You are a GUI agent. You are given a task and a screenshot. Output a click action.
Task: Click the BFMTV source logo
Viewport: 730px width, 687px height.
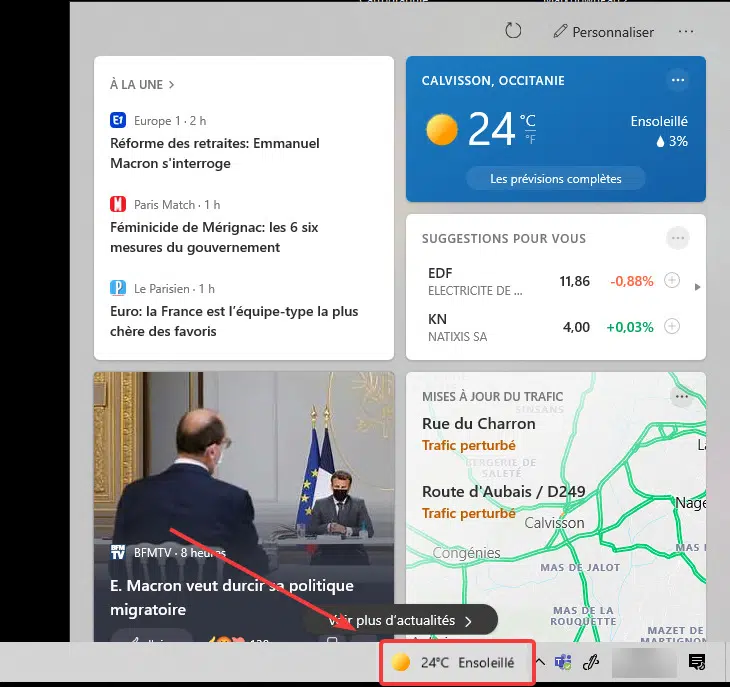tap(118, 552)
